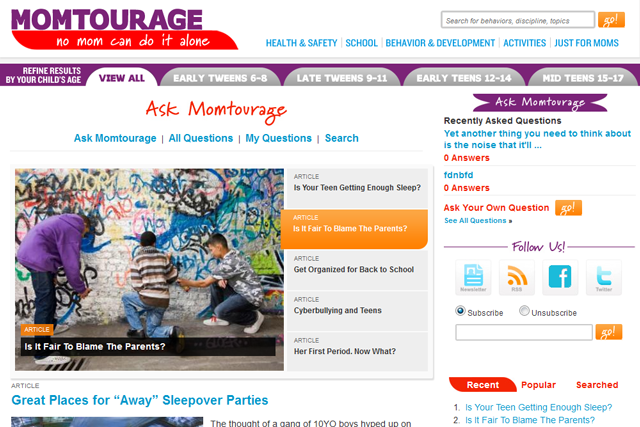Open the Just For Moms menu
The width and height of the screenshot is (640, 427).
(586, 43)
